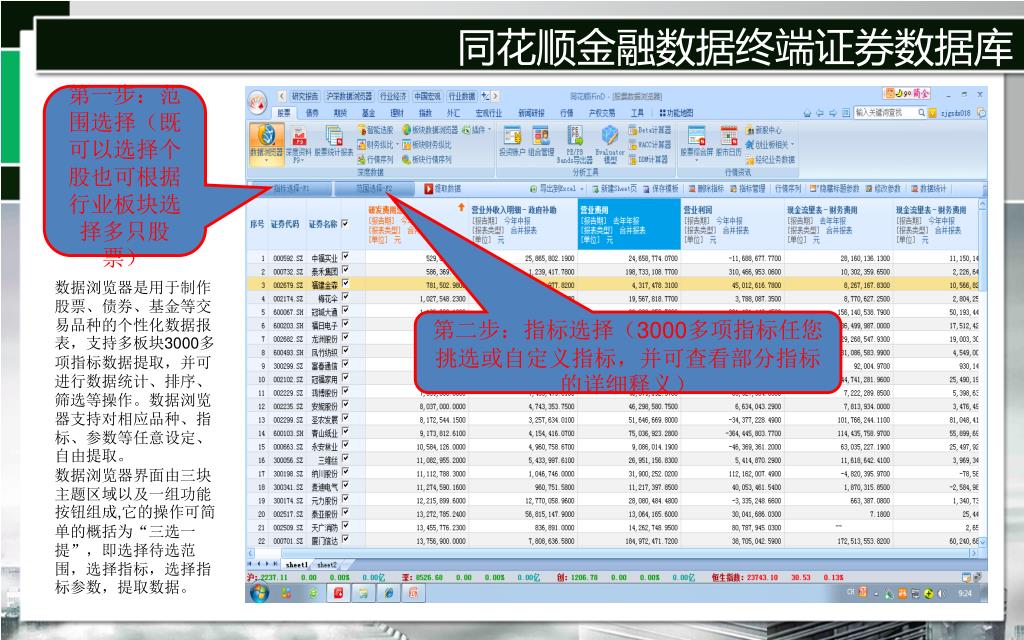
Task: Toggle checkbox for 青山纸业 row
Action: click(x=345, y=432)
